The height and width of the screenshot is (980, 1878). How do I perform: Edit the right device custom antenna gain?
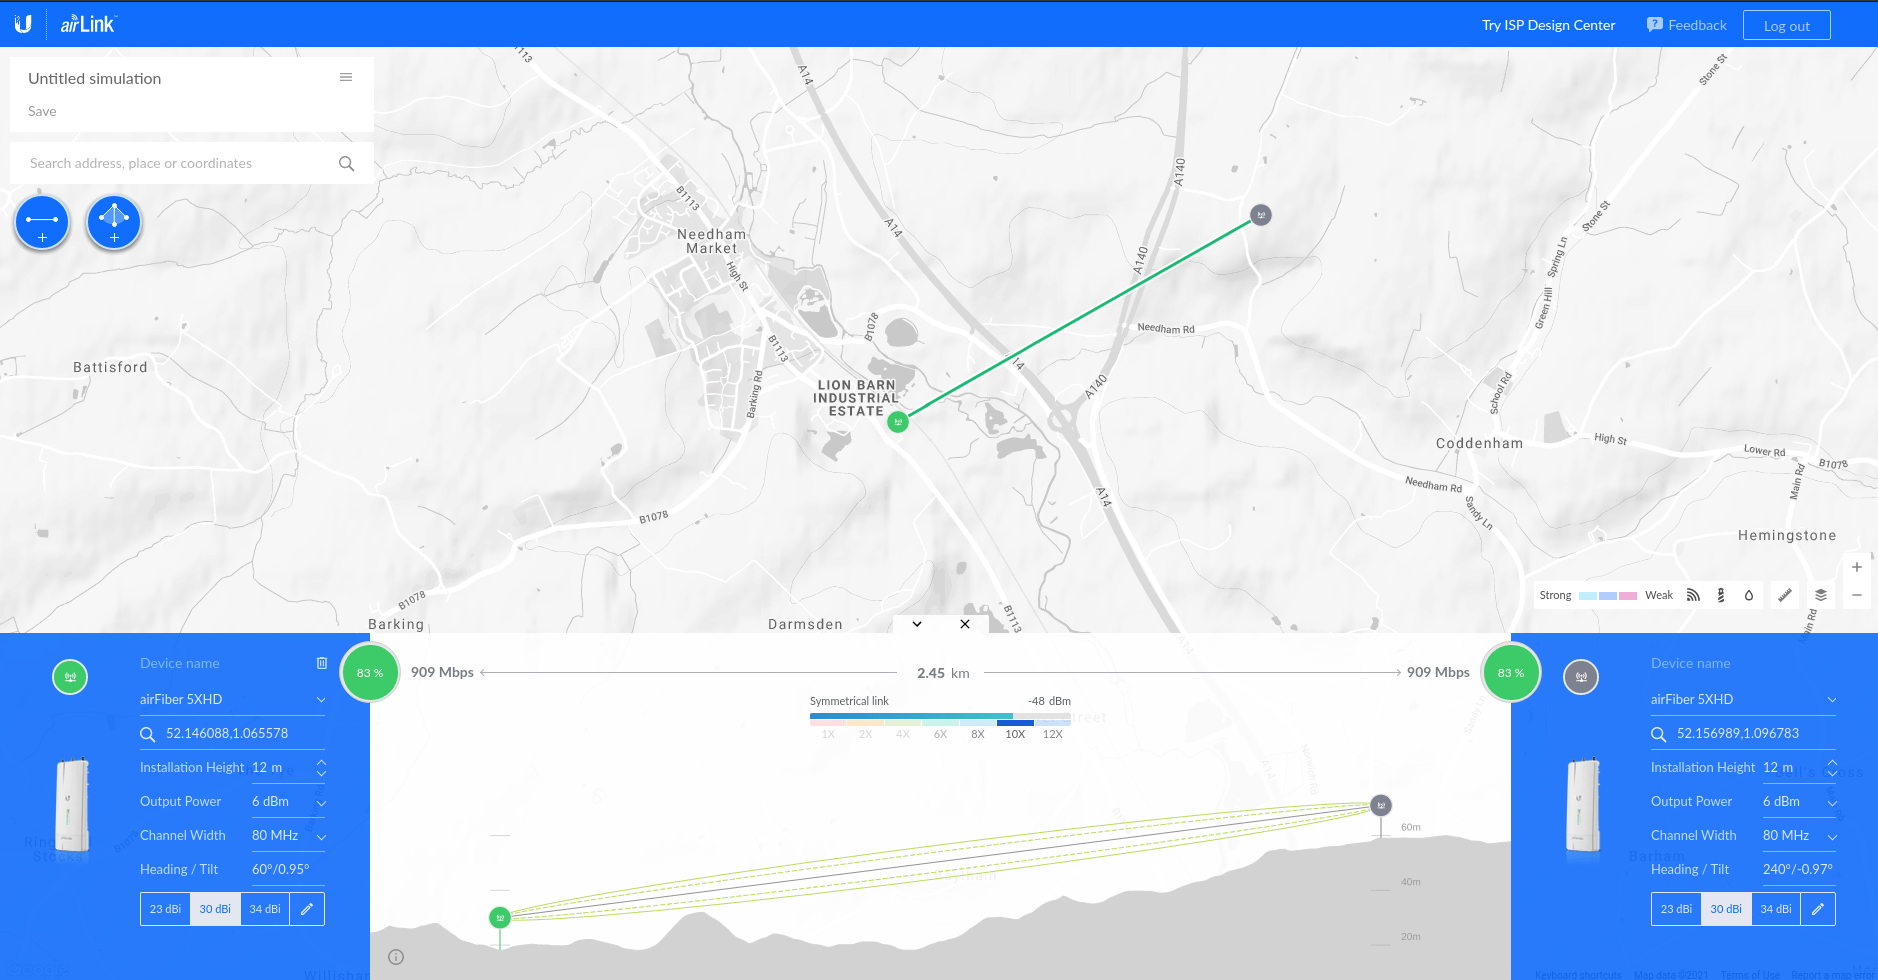tap(1818, 909)
